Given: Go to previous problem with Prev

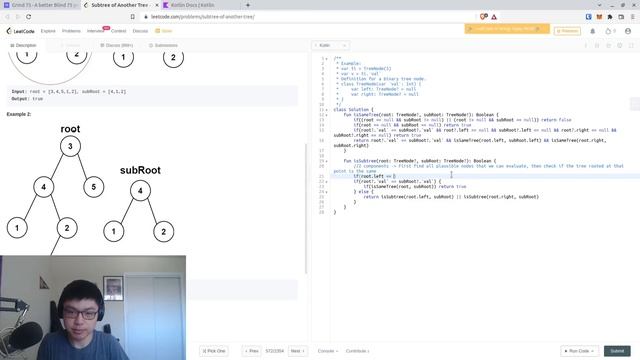Looking at the screenshot, I should click(251, 351).
